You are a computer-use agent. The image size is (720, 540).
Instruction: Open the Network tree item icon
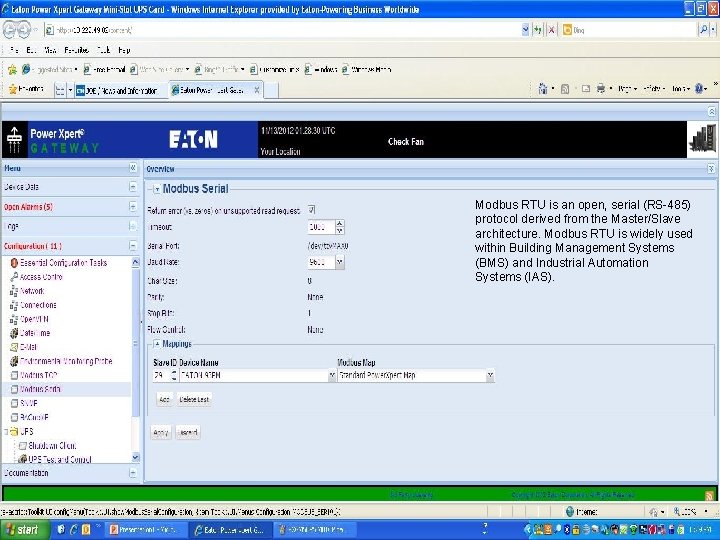point(14,291)
